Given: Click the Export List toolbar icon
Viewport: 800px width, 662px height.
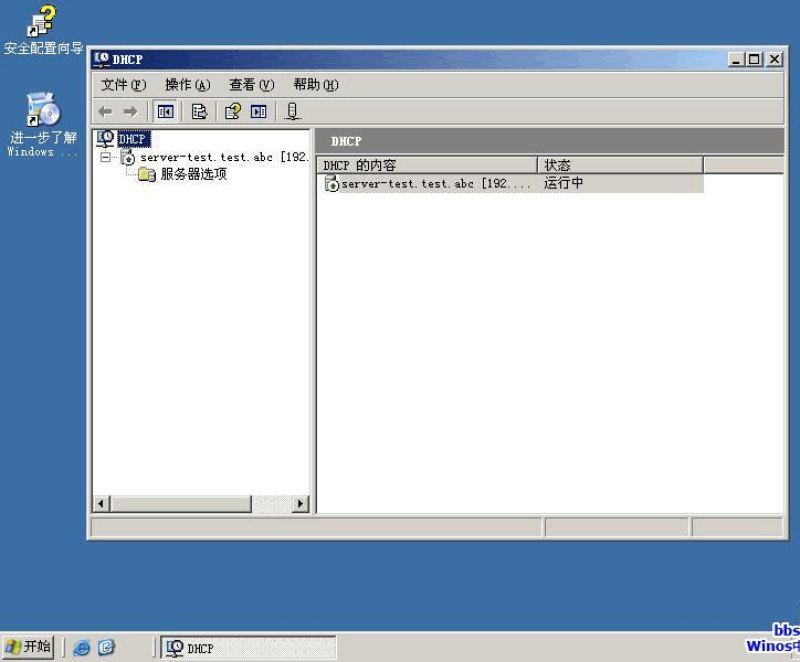Looking at the screenshot, I should pos(199,112).
